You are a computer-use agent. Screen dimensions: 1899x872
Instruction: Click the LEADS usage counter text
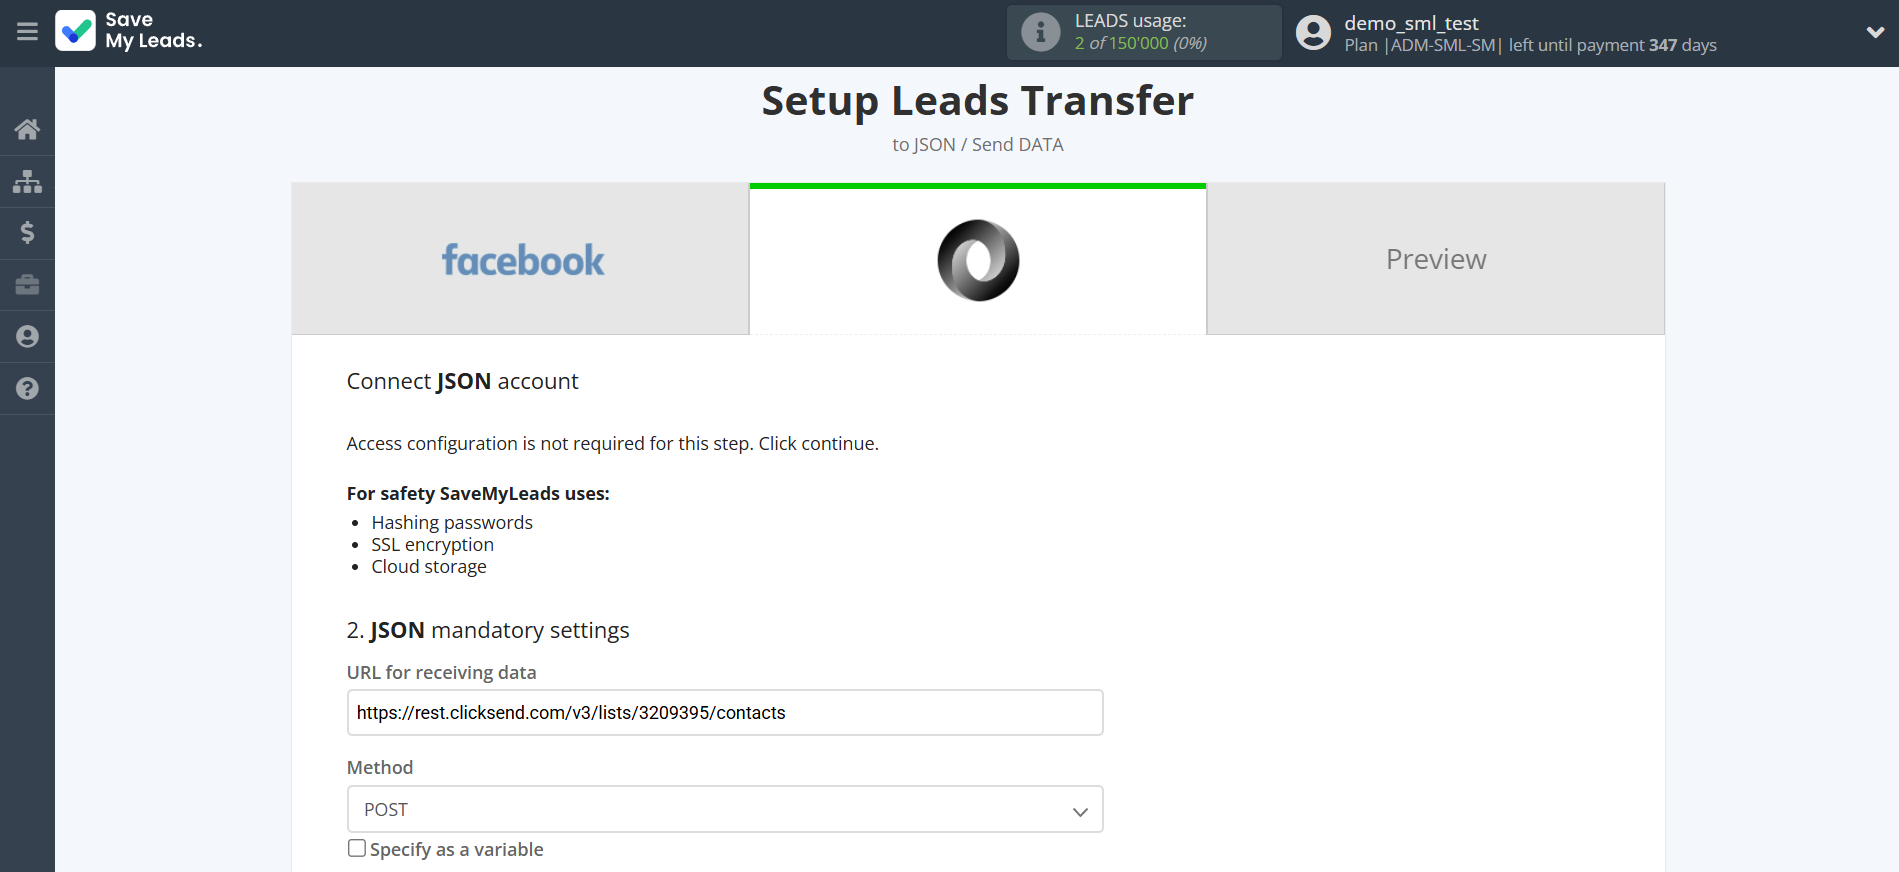click(x=1140, y=43)
